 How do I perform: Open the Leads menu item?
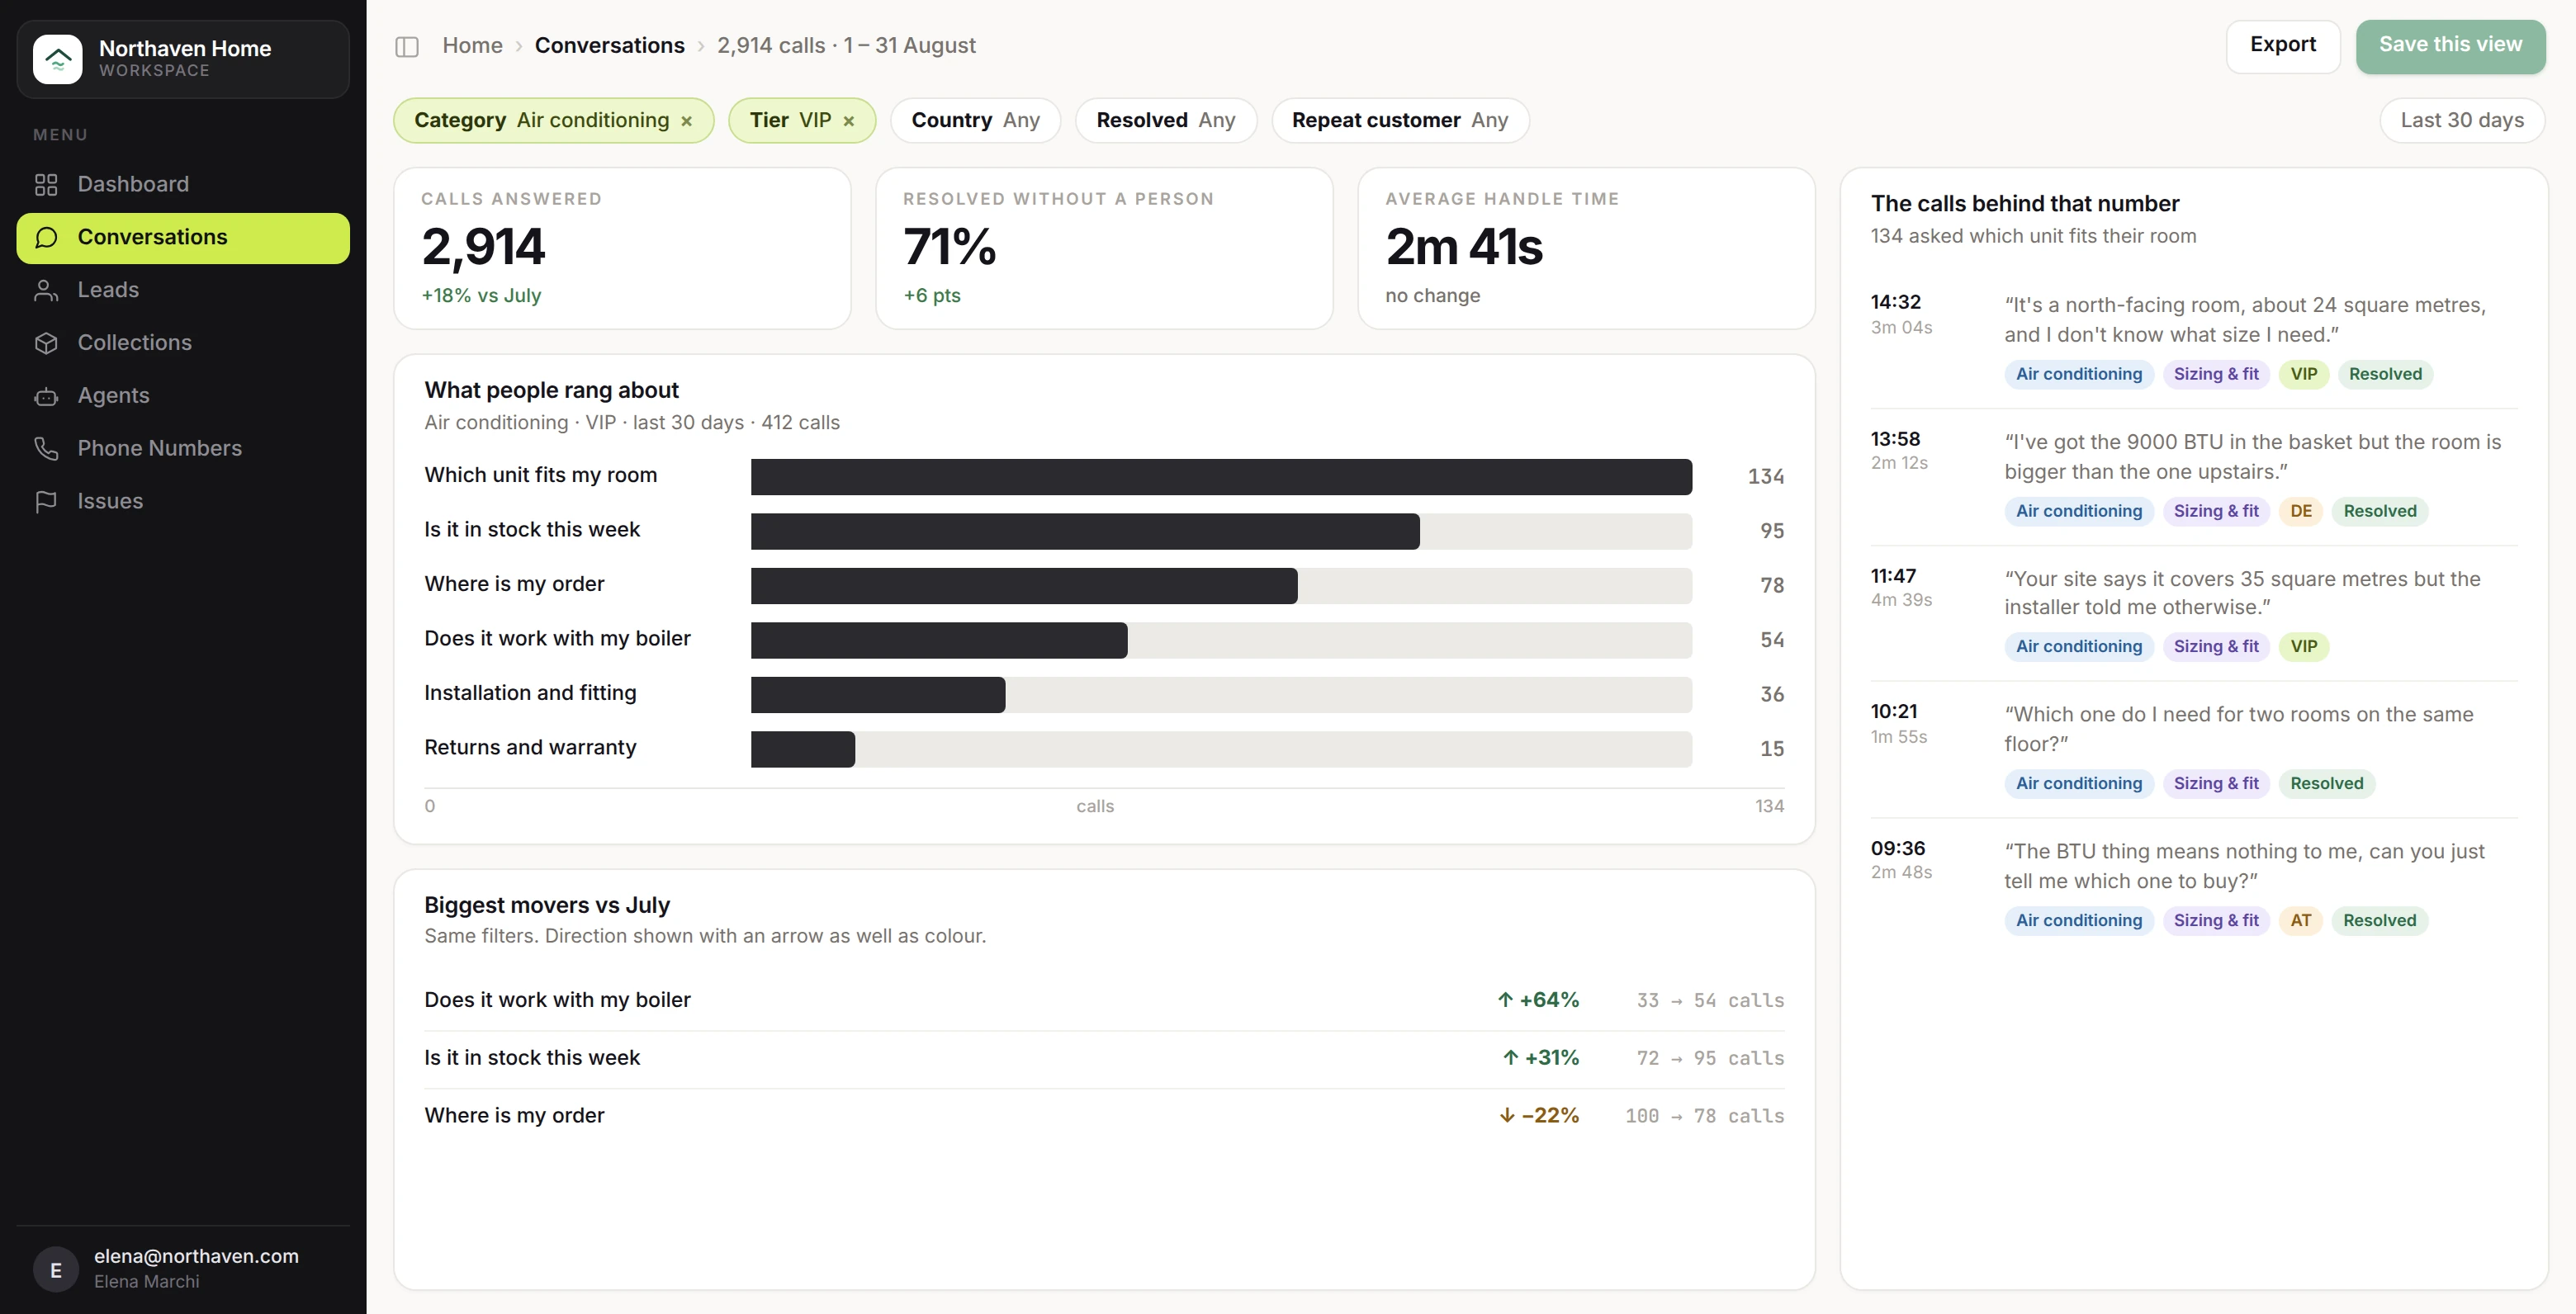coord(183,290)
